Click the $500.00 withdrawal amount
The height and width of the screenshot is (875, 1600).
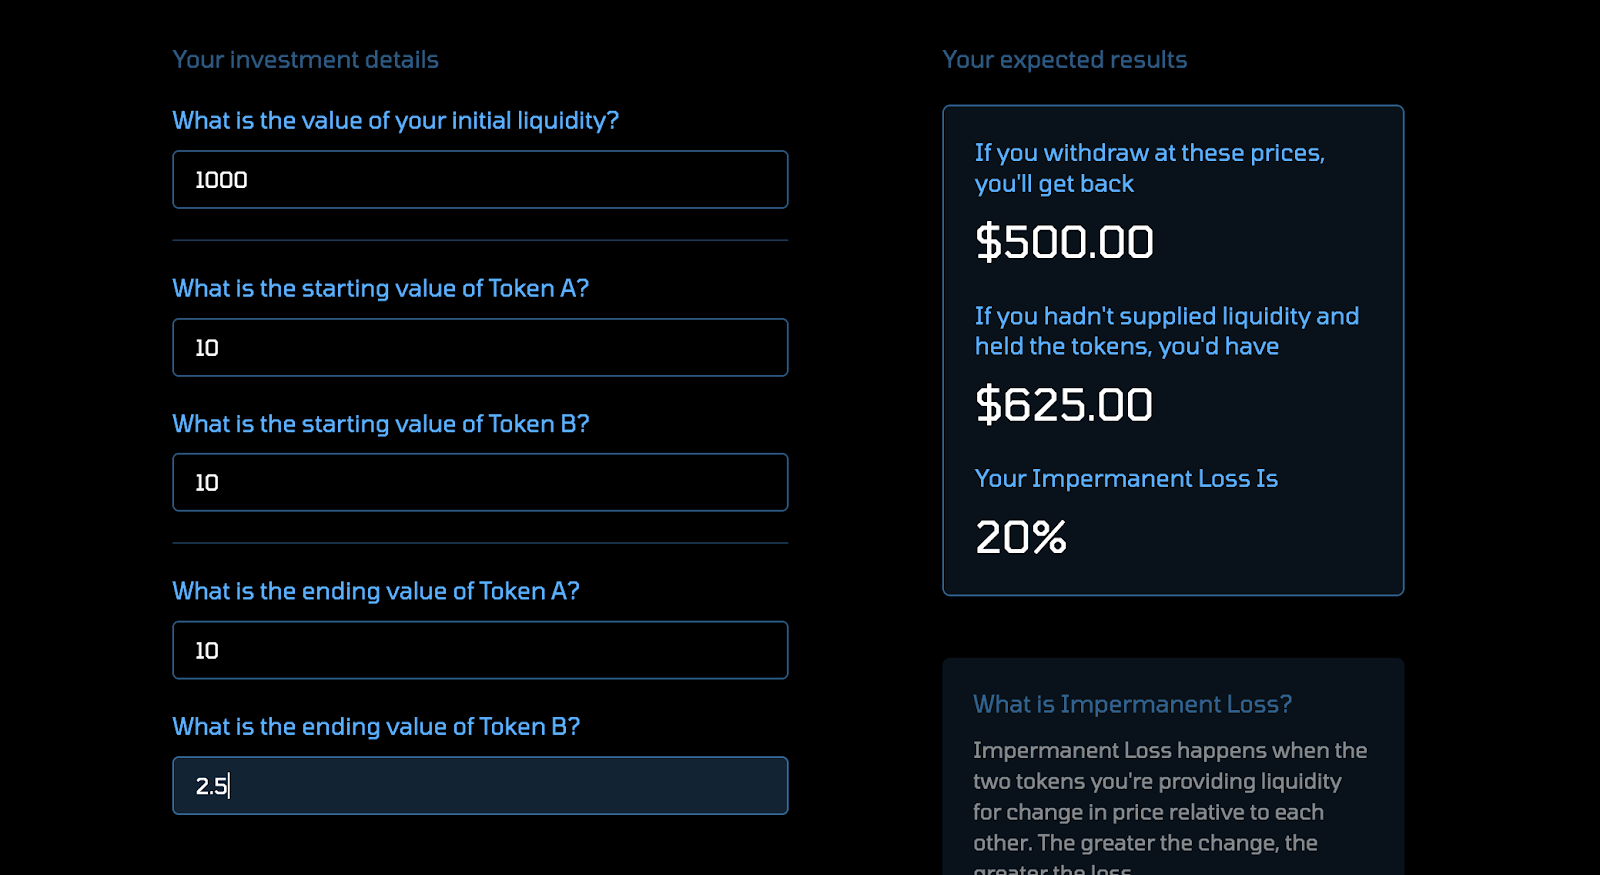(x=1063, y=241)
